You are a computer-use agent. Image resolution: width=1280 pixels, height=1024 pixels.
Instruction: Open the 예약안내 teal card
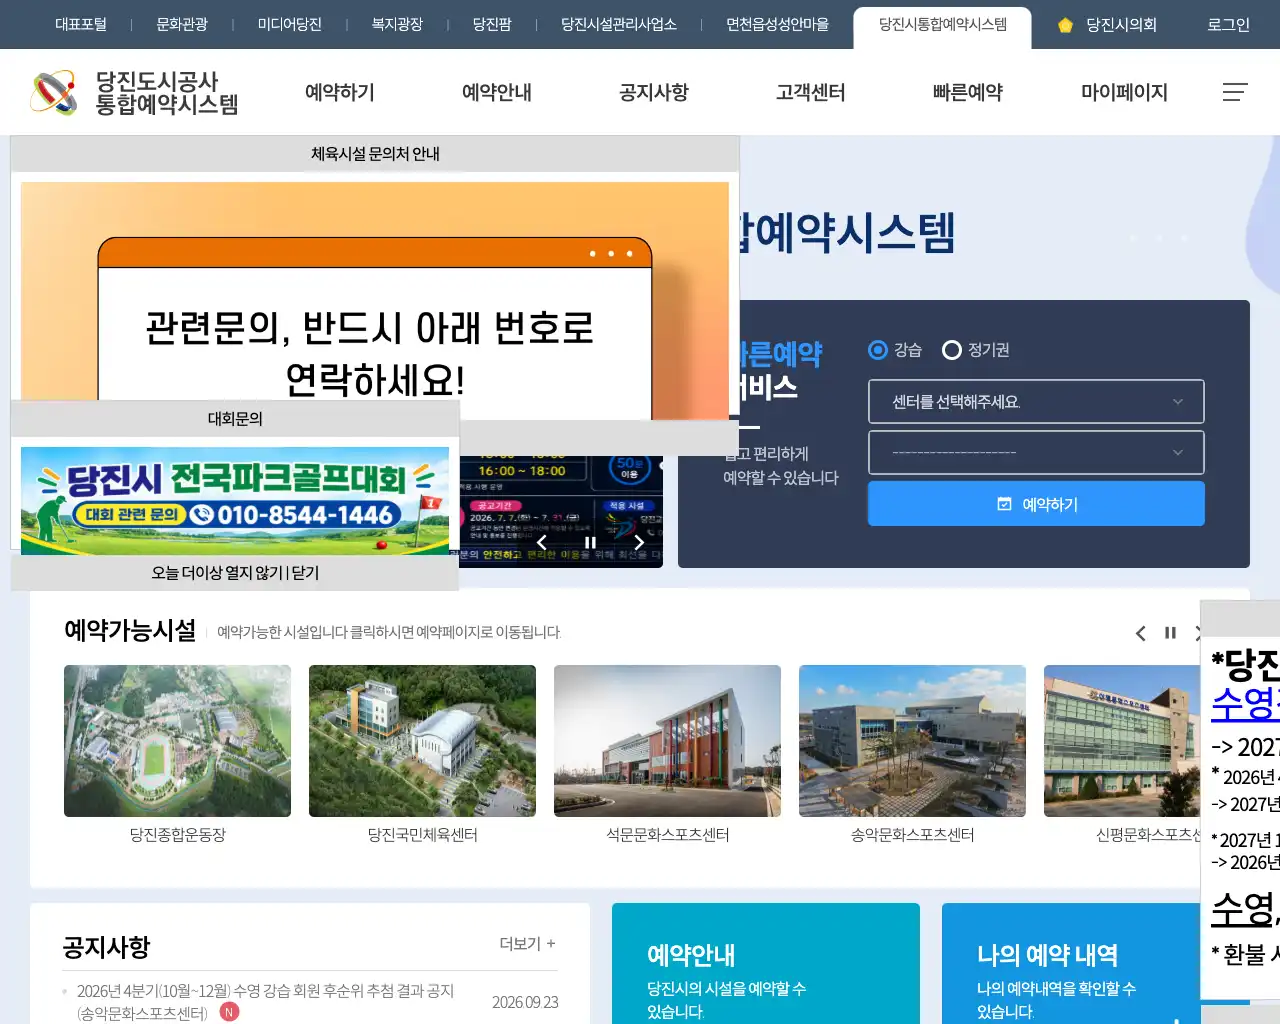pos(766,964)
